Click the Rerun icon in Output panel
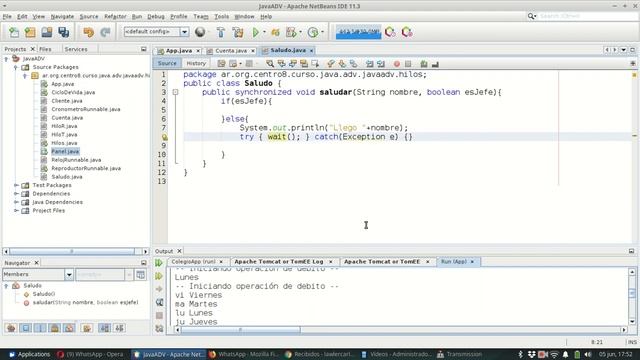This screenshot has height=360, width=640. point(159,263)
